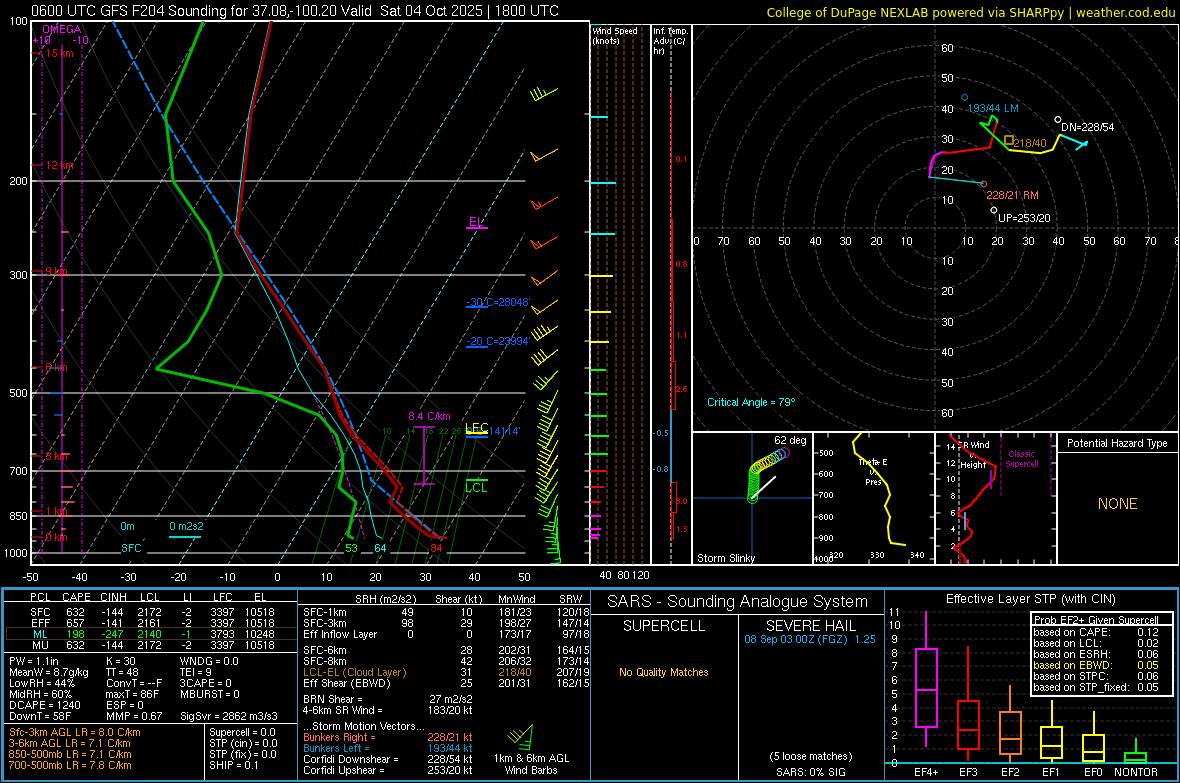Click the UP=253/20 hodograph label
The height and width of the screenshot is (783, 1180).
(x=1023, y=218)
